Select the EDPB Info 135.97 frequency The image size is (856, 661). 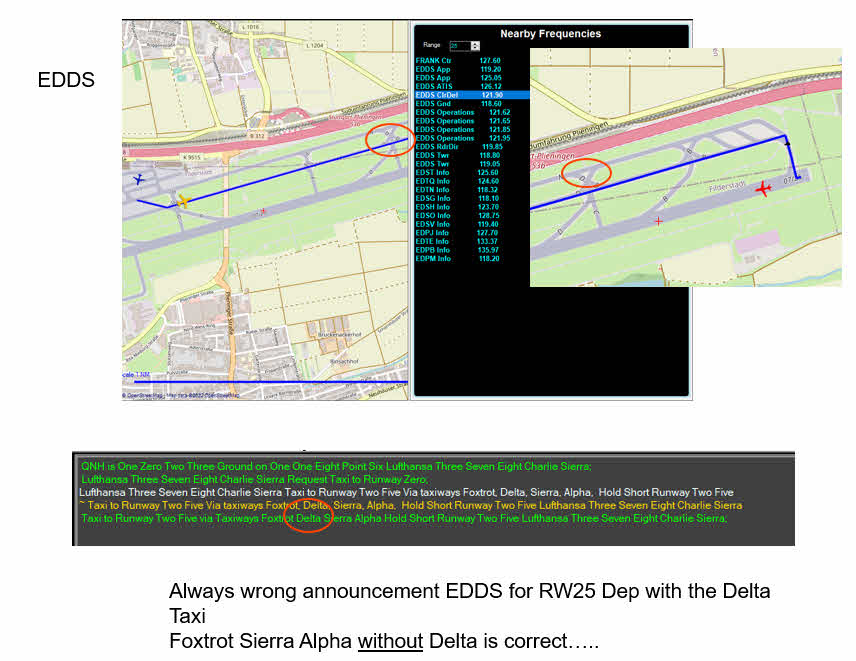point(457,250)
